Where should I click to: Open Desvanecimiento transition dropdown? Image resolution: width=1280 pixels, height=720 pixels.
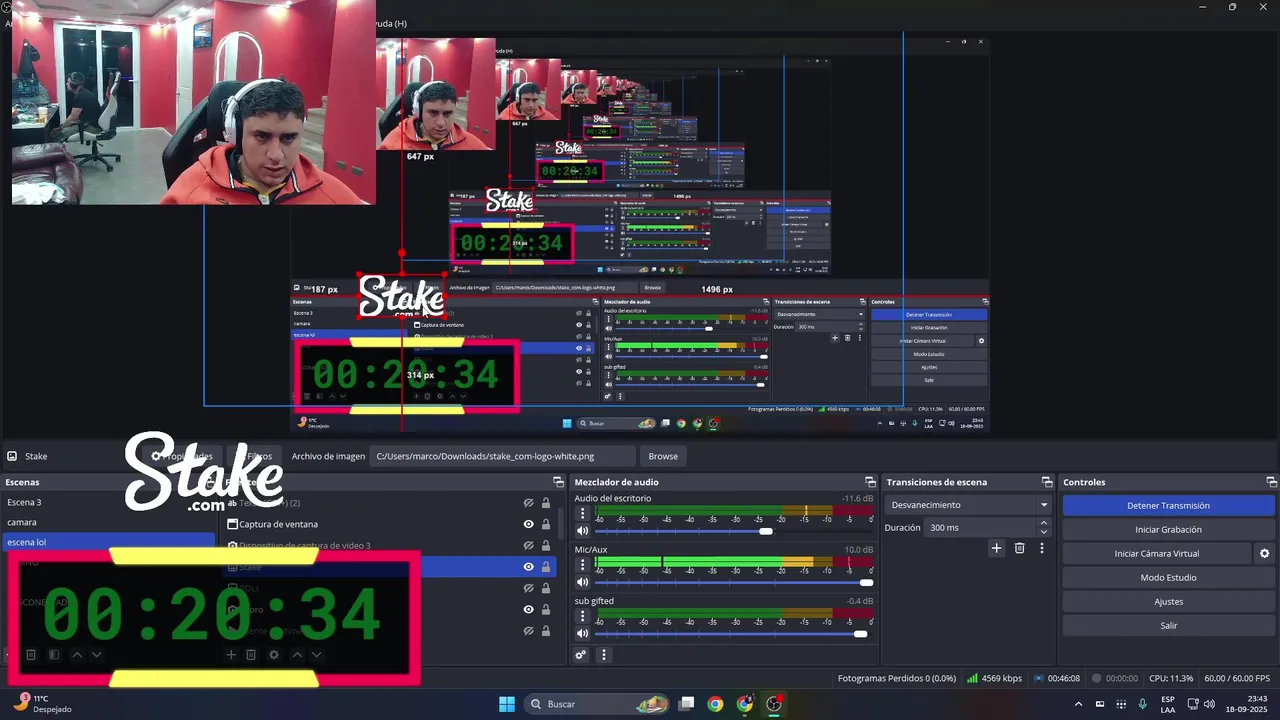(969, 505)
